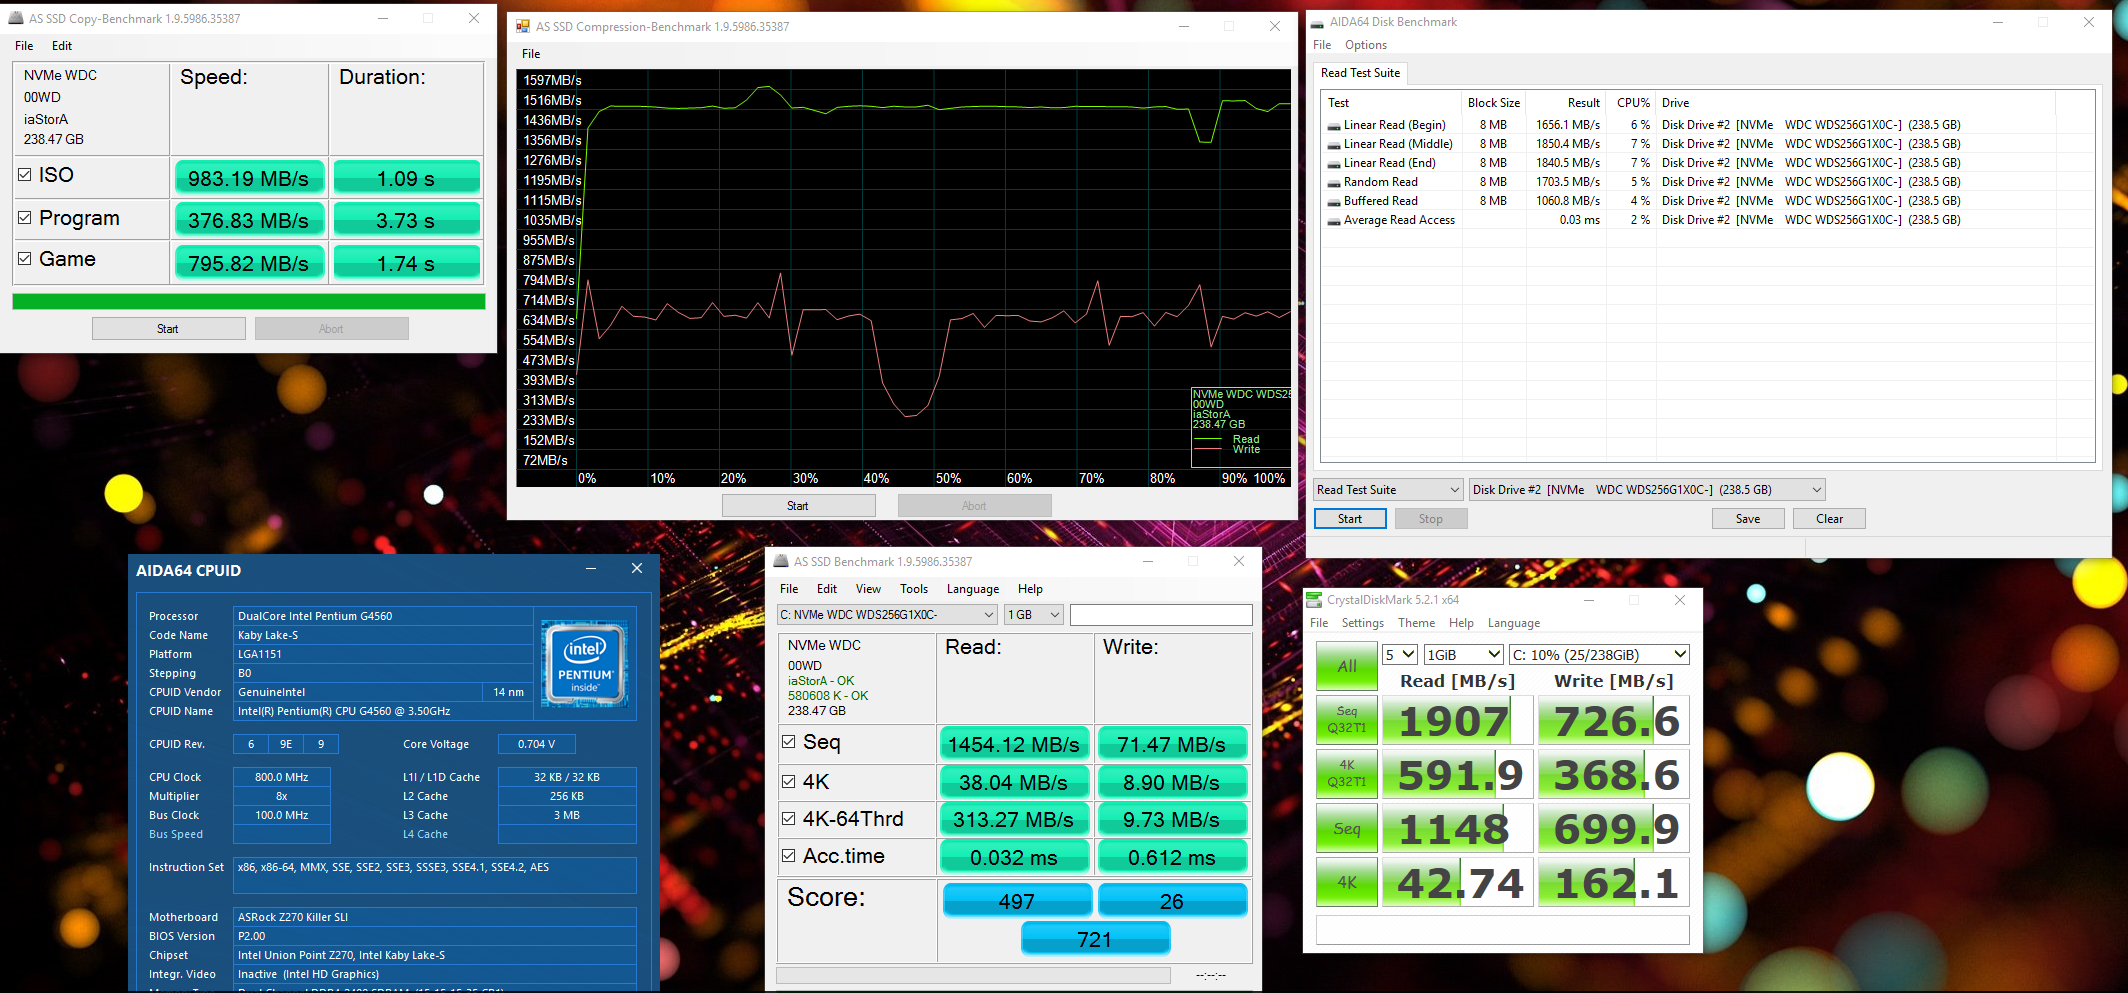Screen dimensions: 2128x993
Task: Click the Linear Read (Begin) result 1656.1 MB/s
Action: click(x=1567, y=125)
